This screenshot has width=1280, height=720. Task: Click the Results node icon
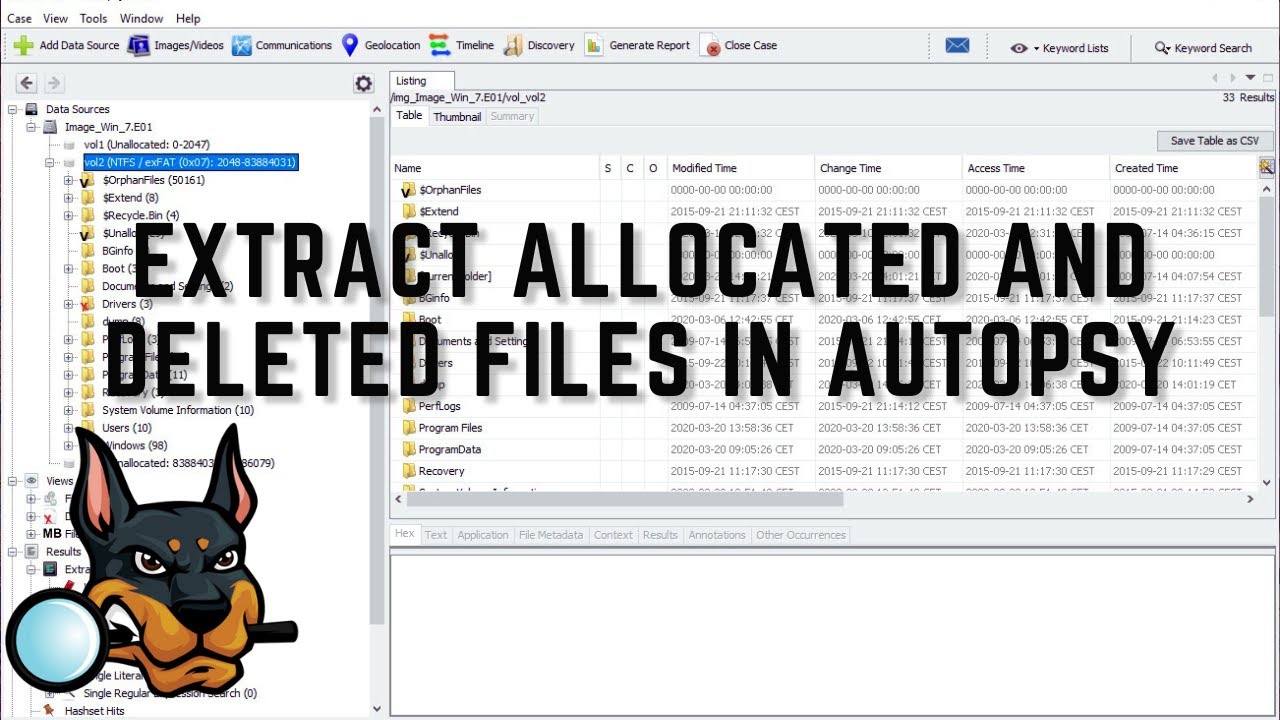31,551
